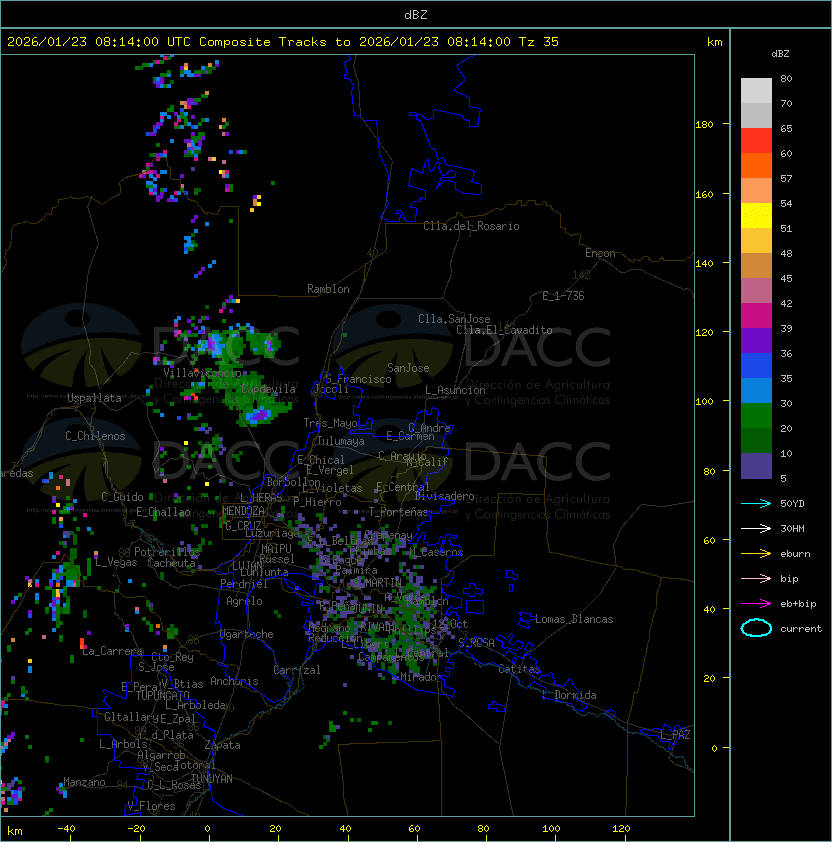Click the 'Ugarteche' map label
Image resolution: width=832 pixels, height=842 pixels.
click(x=247, y=634)
